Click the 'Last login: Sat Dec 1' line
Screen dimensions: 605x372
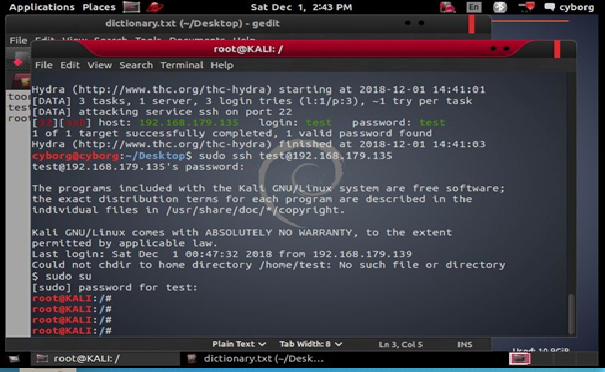[222, 254]
